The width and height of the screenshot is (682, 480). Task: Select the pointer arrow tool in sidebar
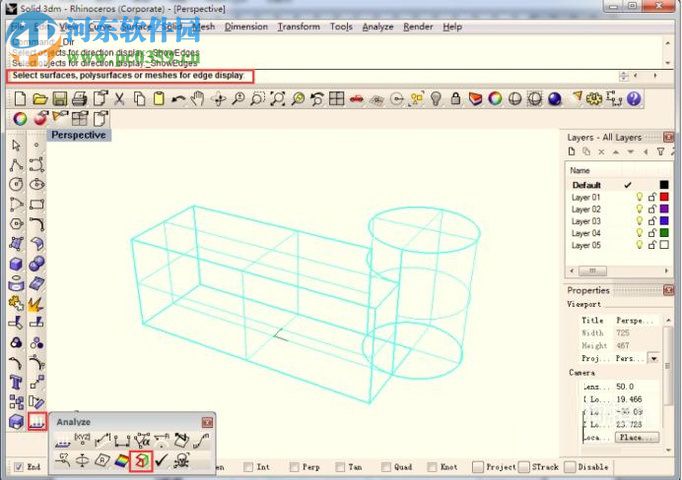coord(17,145)
